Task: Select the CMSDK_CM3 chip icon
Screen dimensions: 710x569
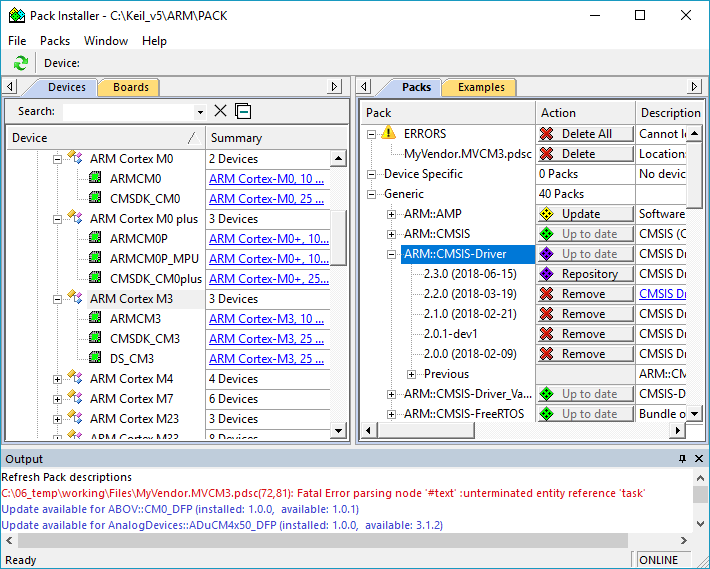Action: tap(95, 338)
